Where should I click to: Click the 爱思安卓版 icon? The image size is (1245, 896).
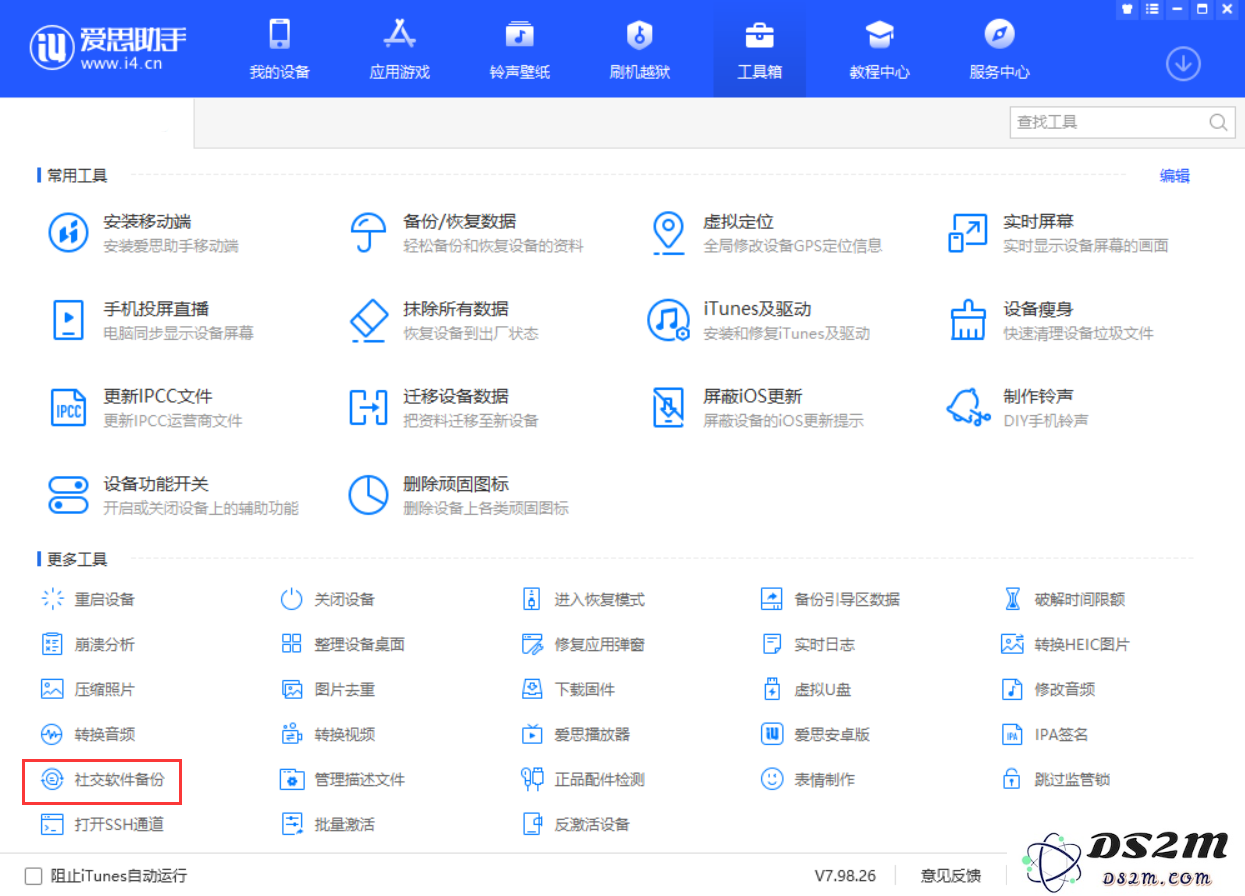(x=772, y=734)
